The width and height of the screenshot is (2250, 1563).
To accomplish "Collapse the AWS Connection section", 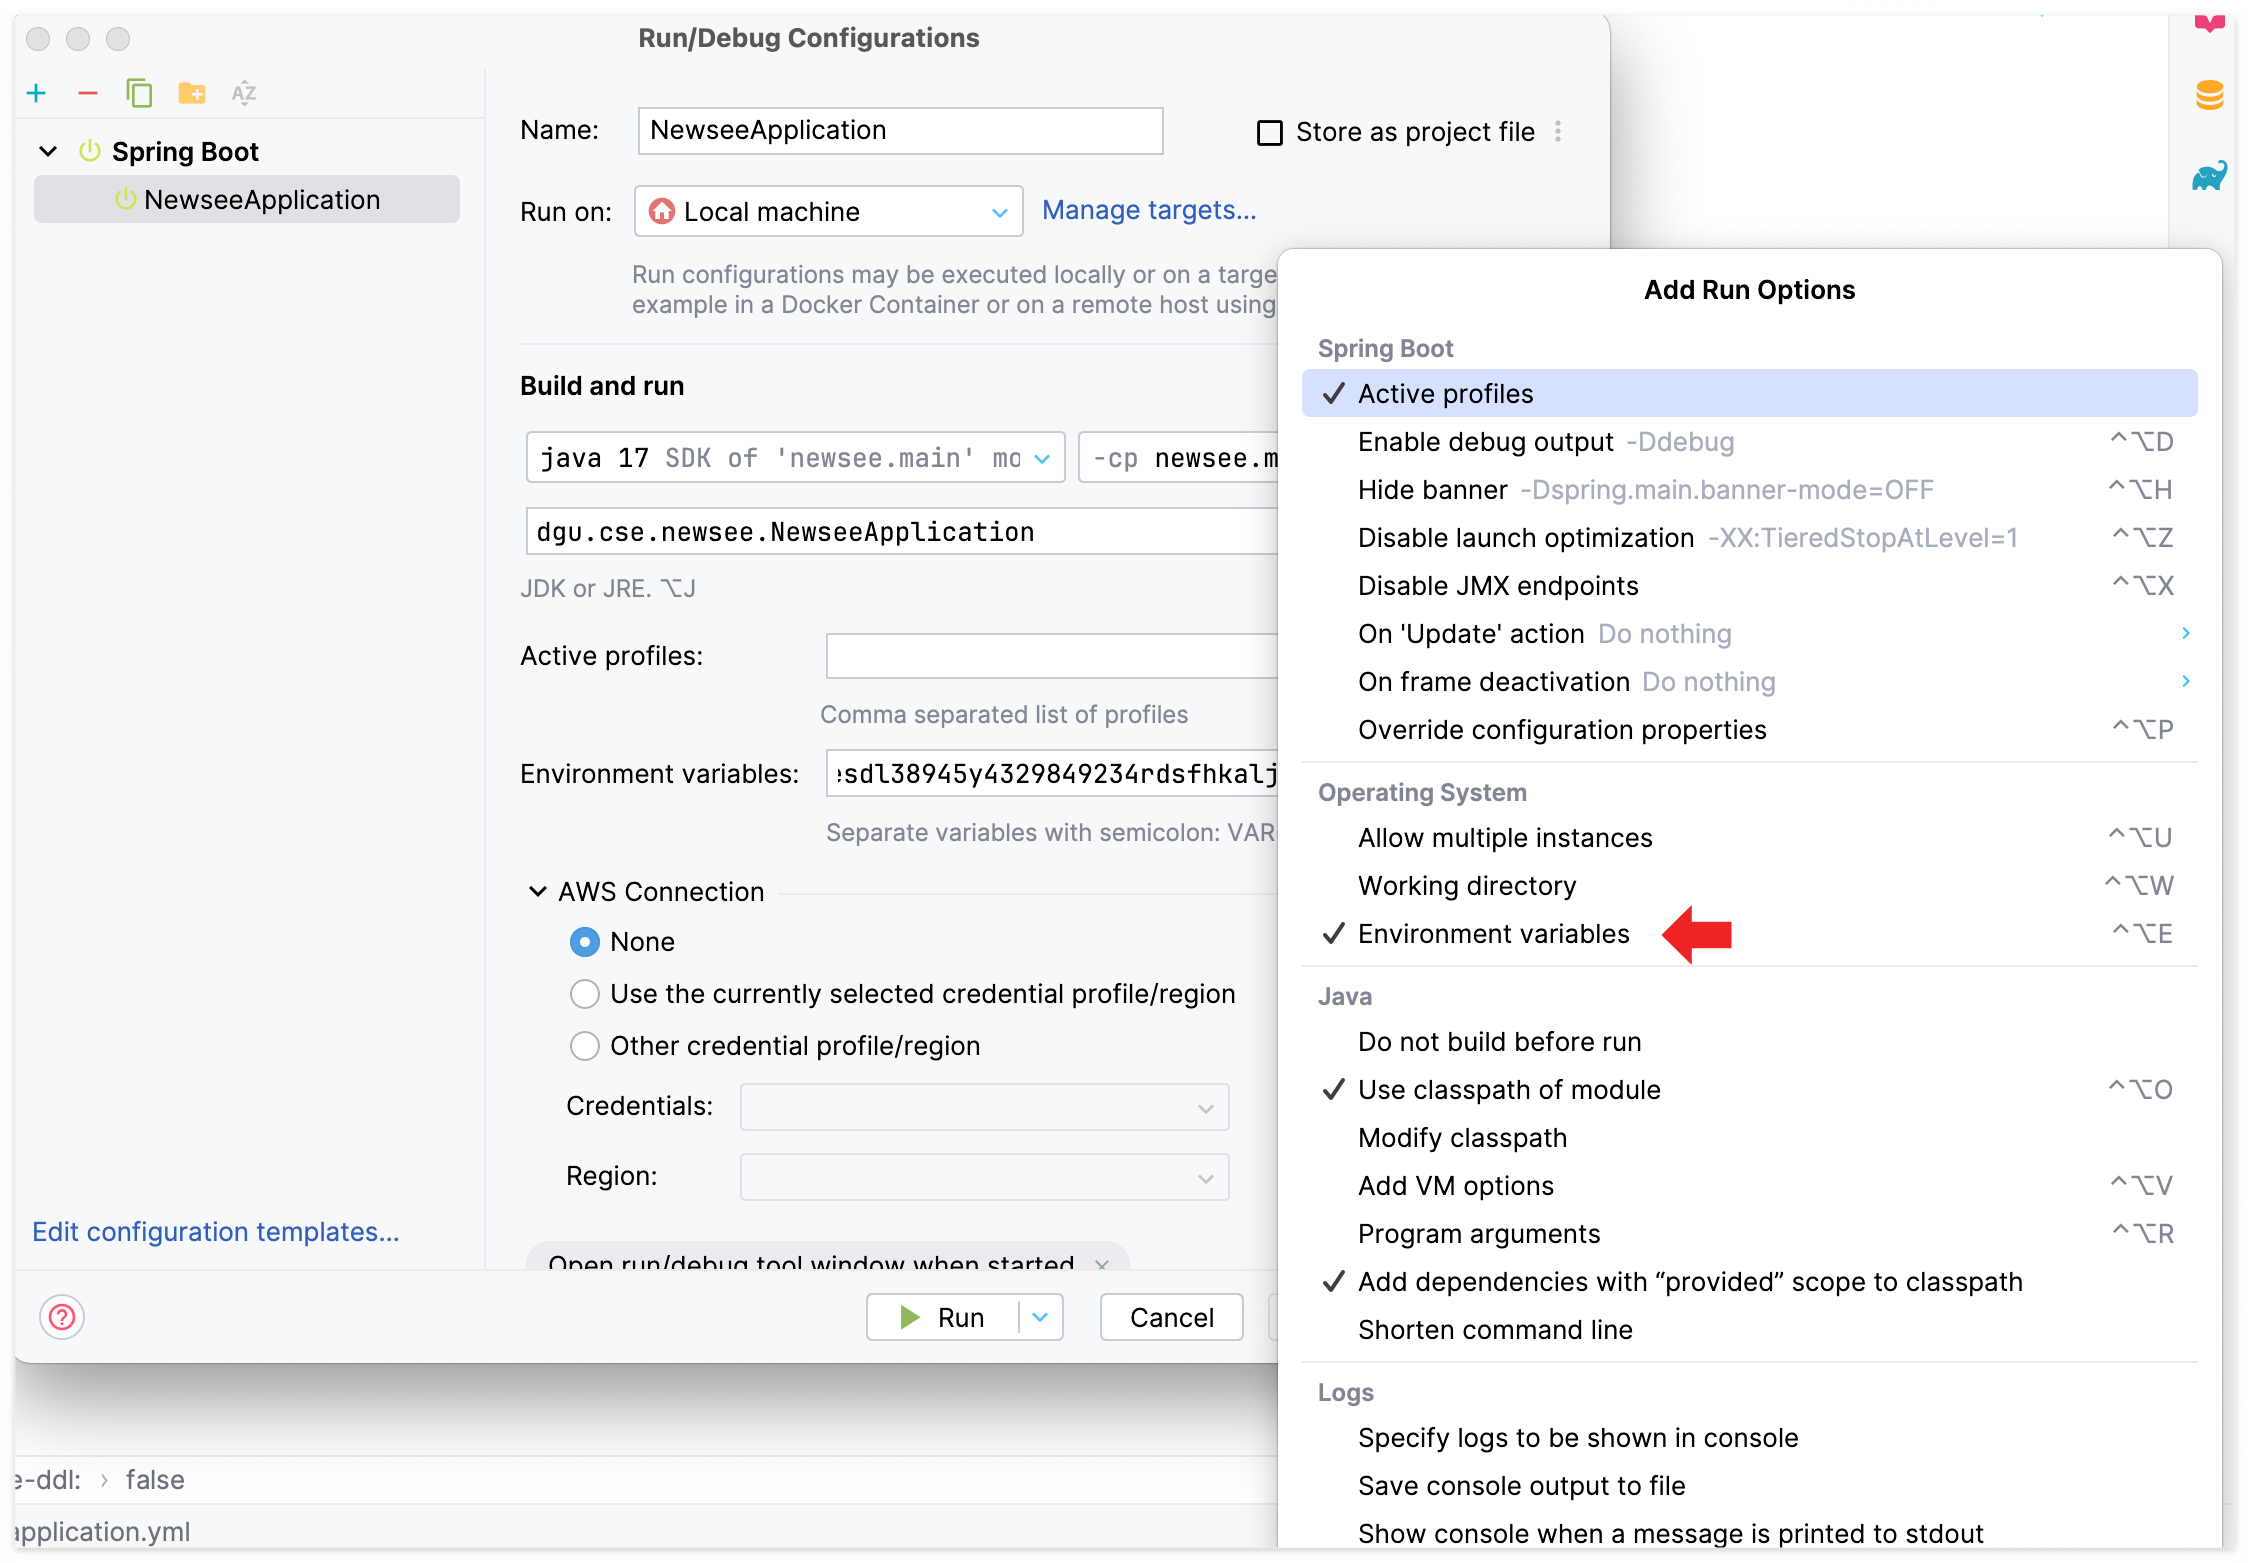I will pyautogui.click(x=538, y=891).
